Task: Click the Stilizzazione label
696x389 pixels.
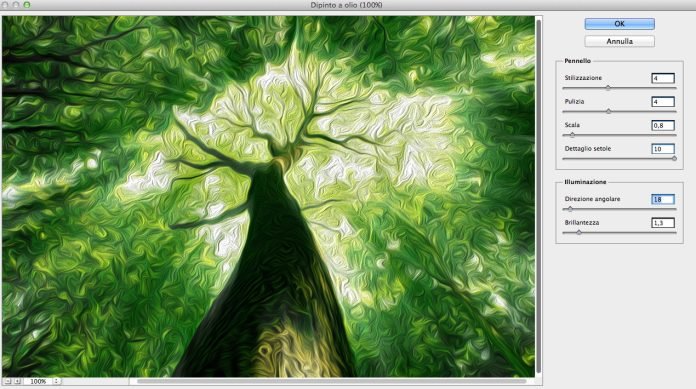Action: pyautogui.click(x=583, y=78)
